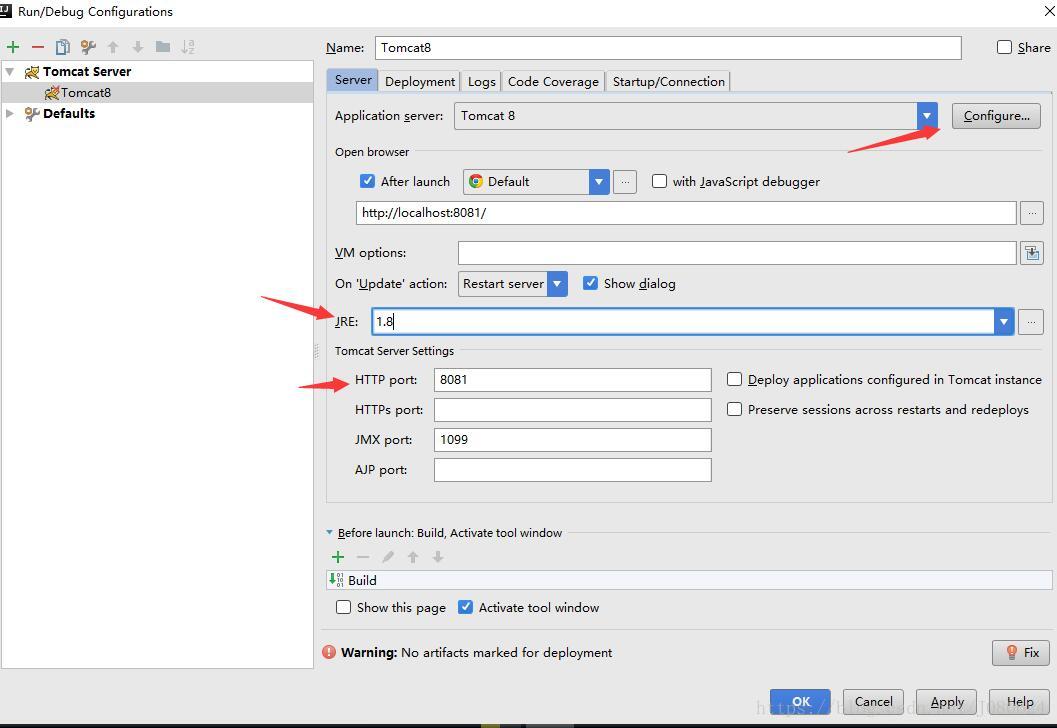The image size is (1057, 728).
Task: Add a new configuration with green plus
Action: pos(13,47)
